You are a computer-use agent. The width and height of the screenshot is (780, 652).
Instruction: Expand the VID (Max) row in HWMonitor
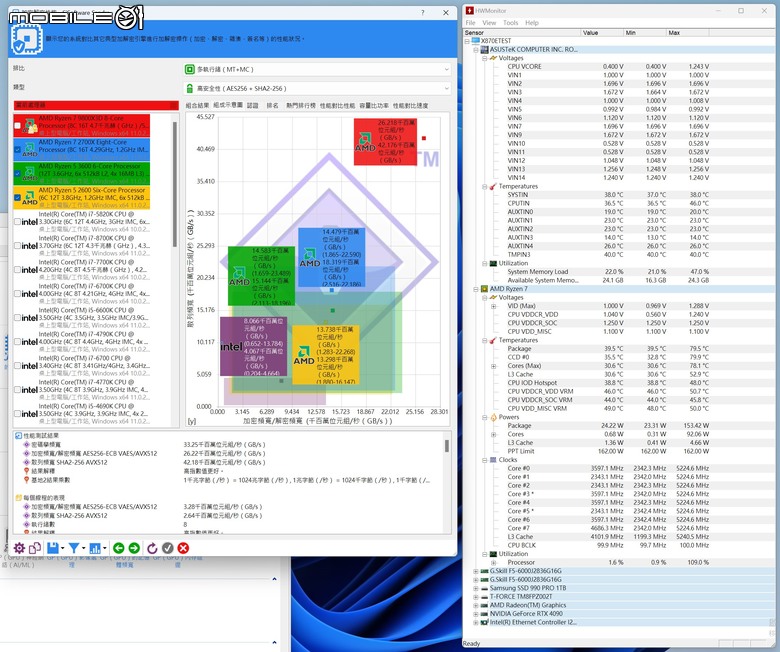[493, 306]
